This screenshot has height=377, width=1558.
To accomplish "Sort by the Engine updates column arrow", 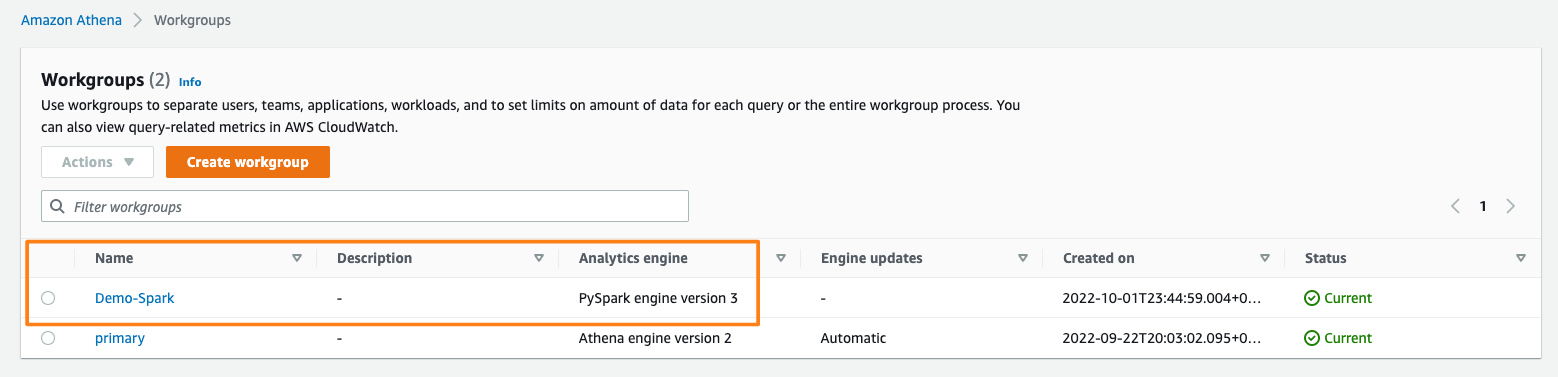I will coord(1023,258).
